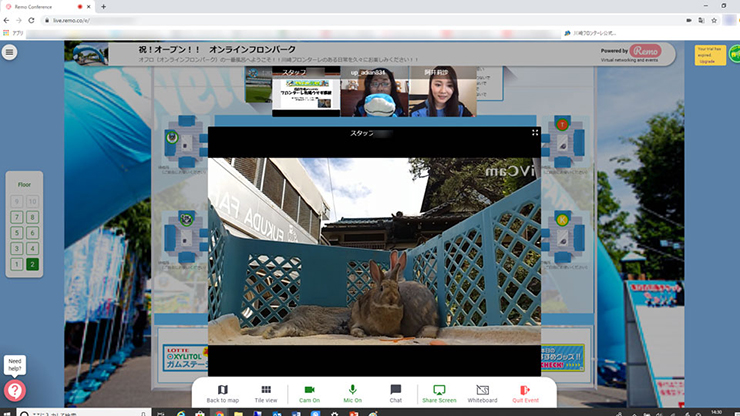
Task: Select Floor 2 in floor picker
Action: point(33,264)
